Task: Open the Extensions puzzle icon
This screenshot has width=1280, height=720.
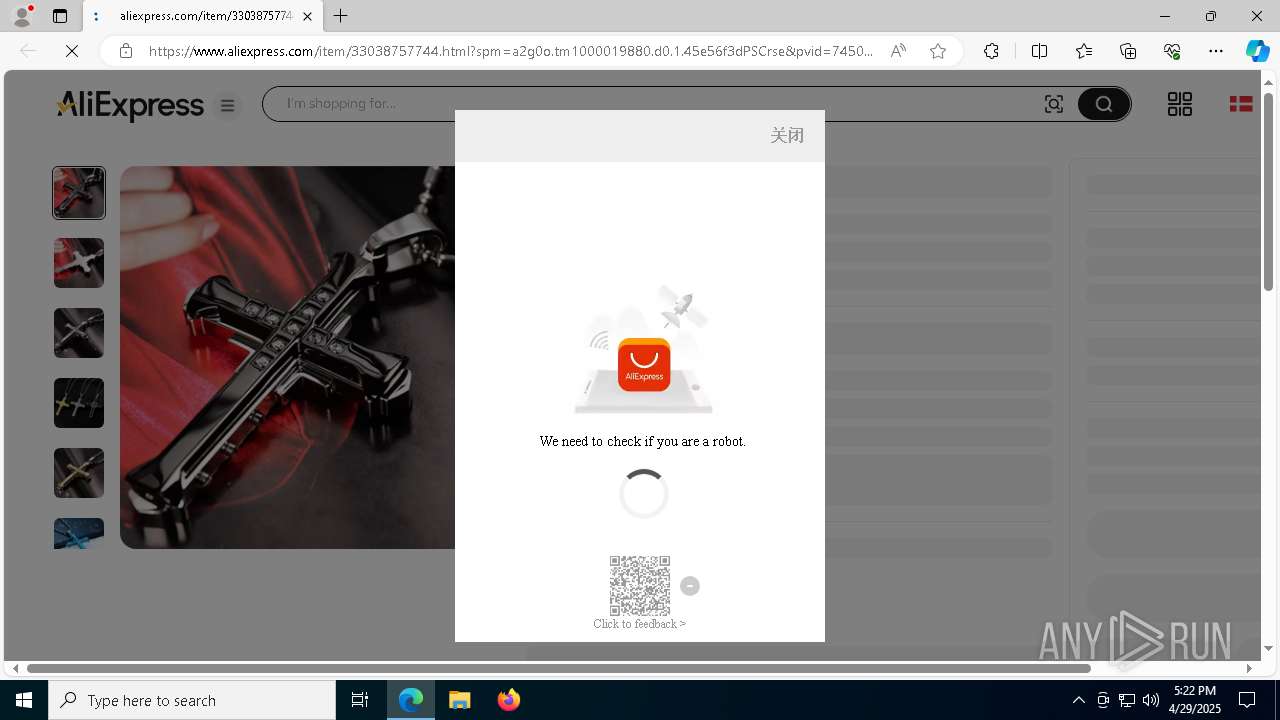Action: (x=991, y=51)
